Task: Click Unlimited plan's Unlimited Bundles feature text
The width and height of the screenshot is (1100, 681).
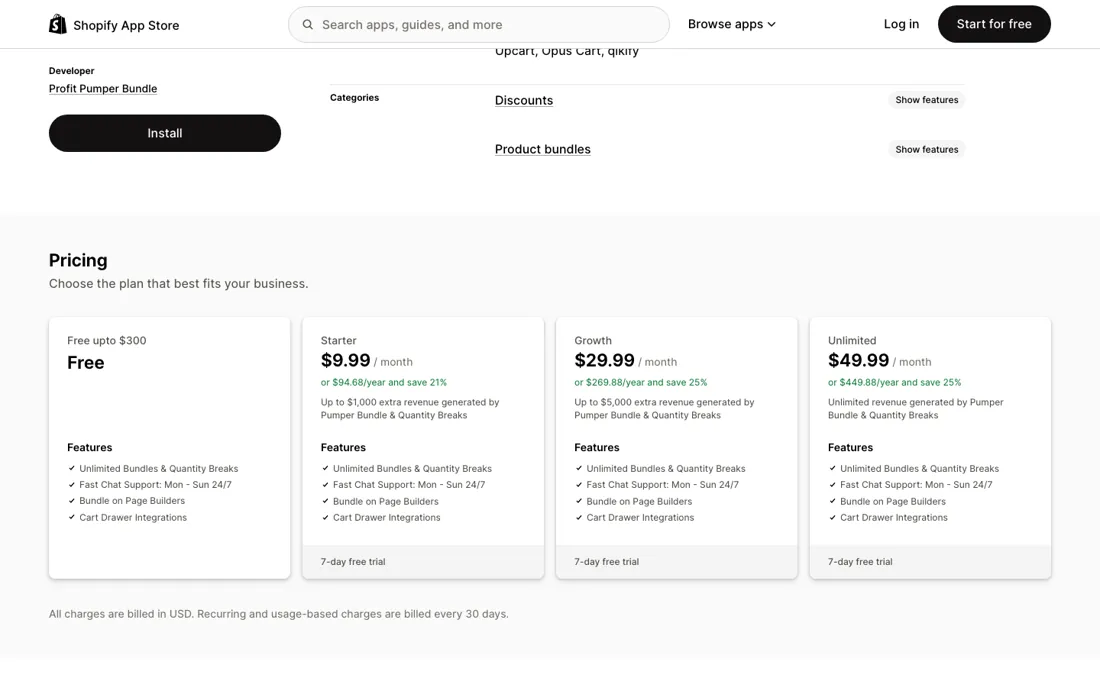Action: (x=919, y=468)
